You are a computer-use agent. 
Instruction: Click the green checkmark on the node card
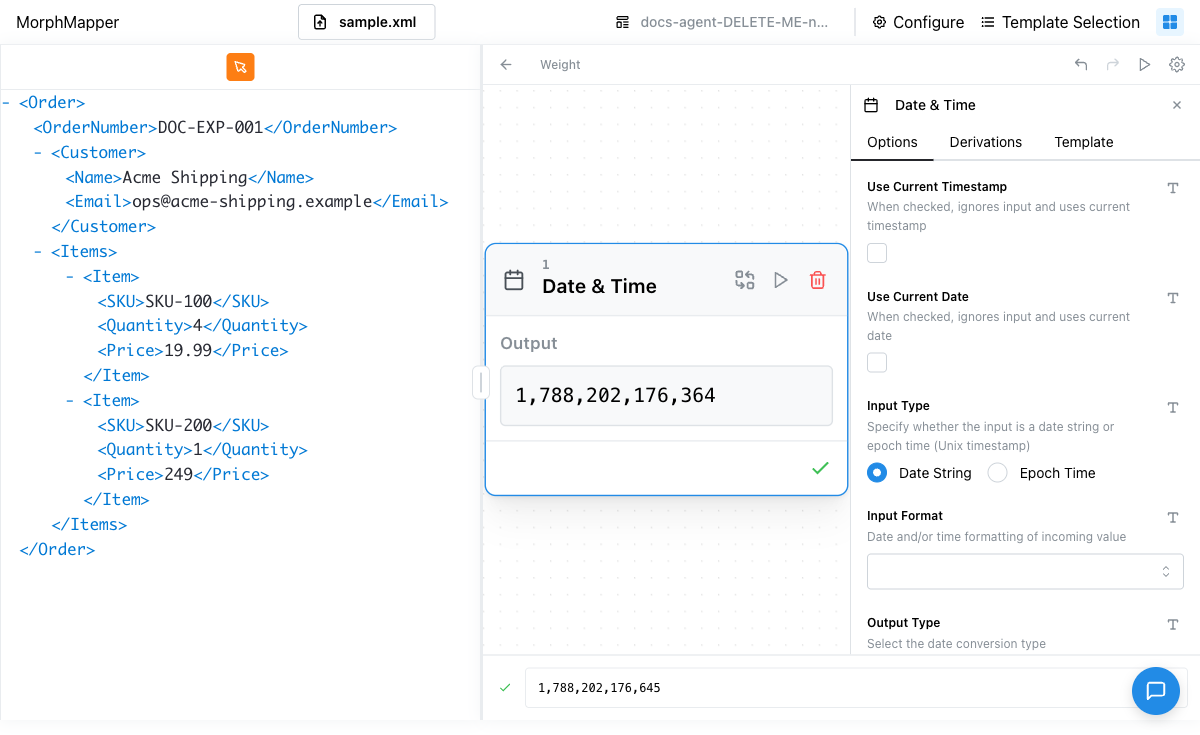(x=820, y=468)
